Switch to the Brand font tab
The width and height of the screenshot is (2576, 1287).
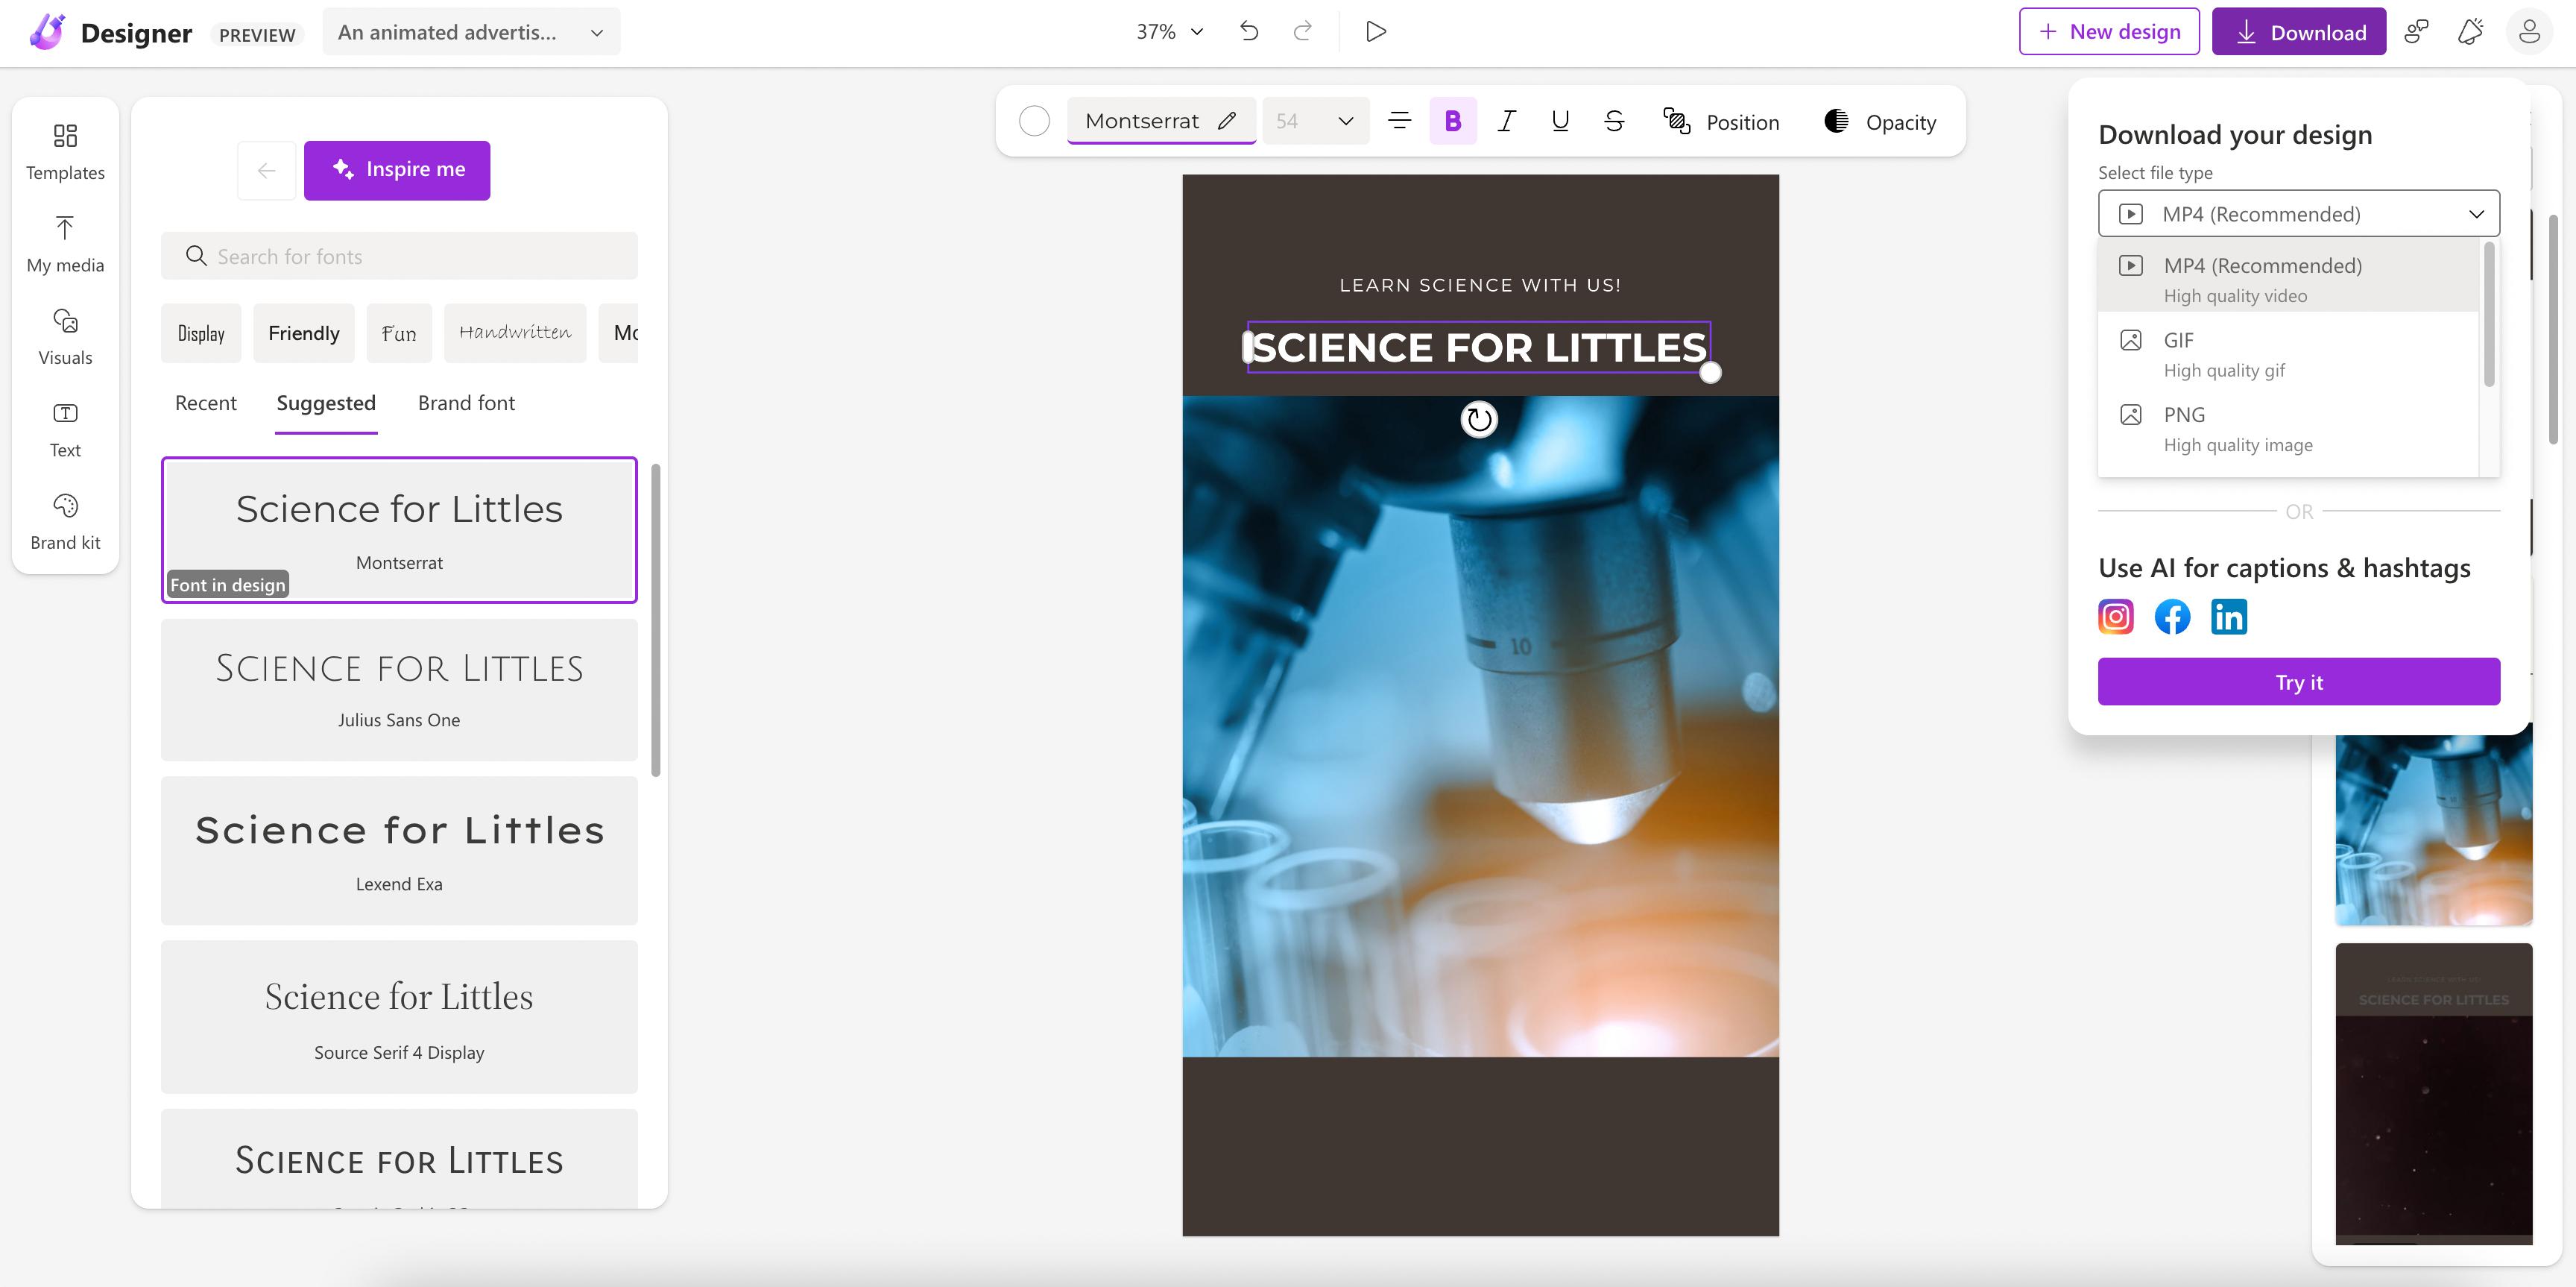(466, 403)
